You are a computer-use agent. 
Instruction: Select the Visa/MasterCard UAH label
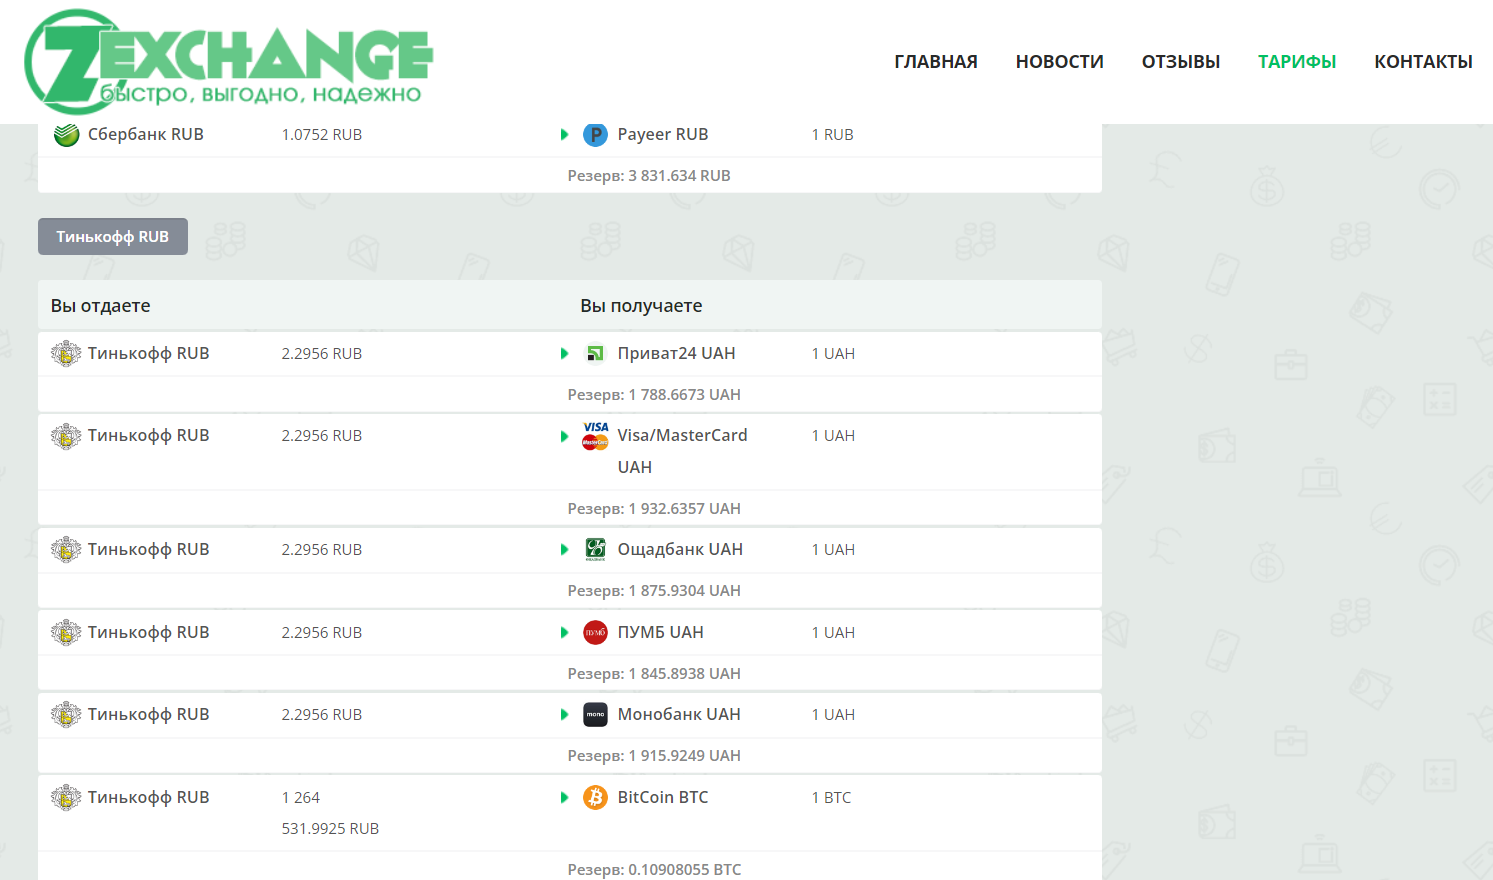[x=682, y=451]
